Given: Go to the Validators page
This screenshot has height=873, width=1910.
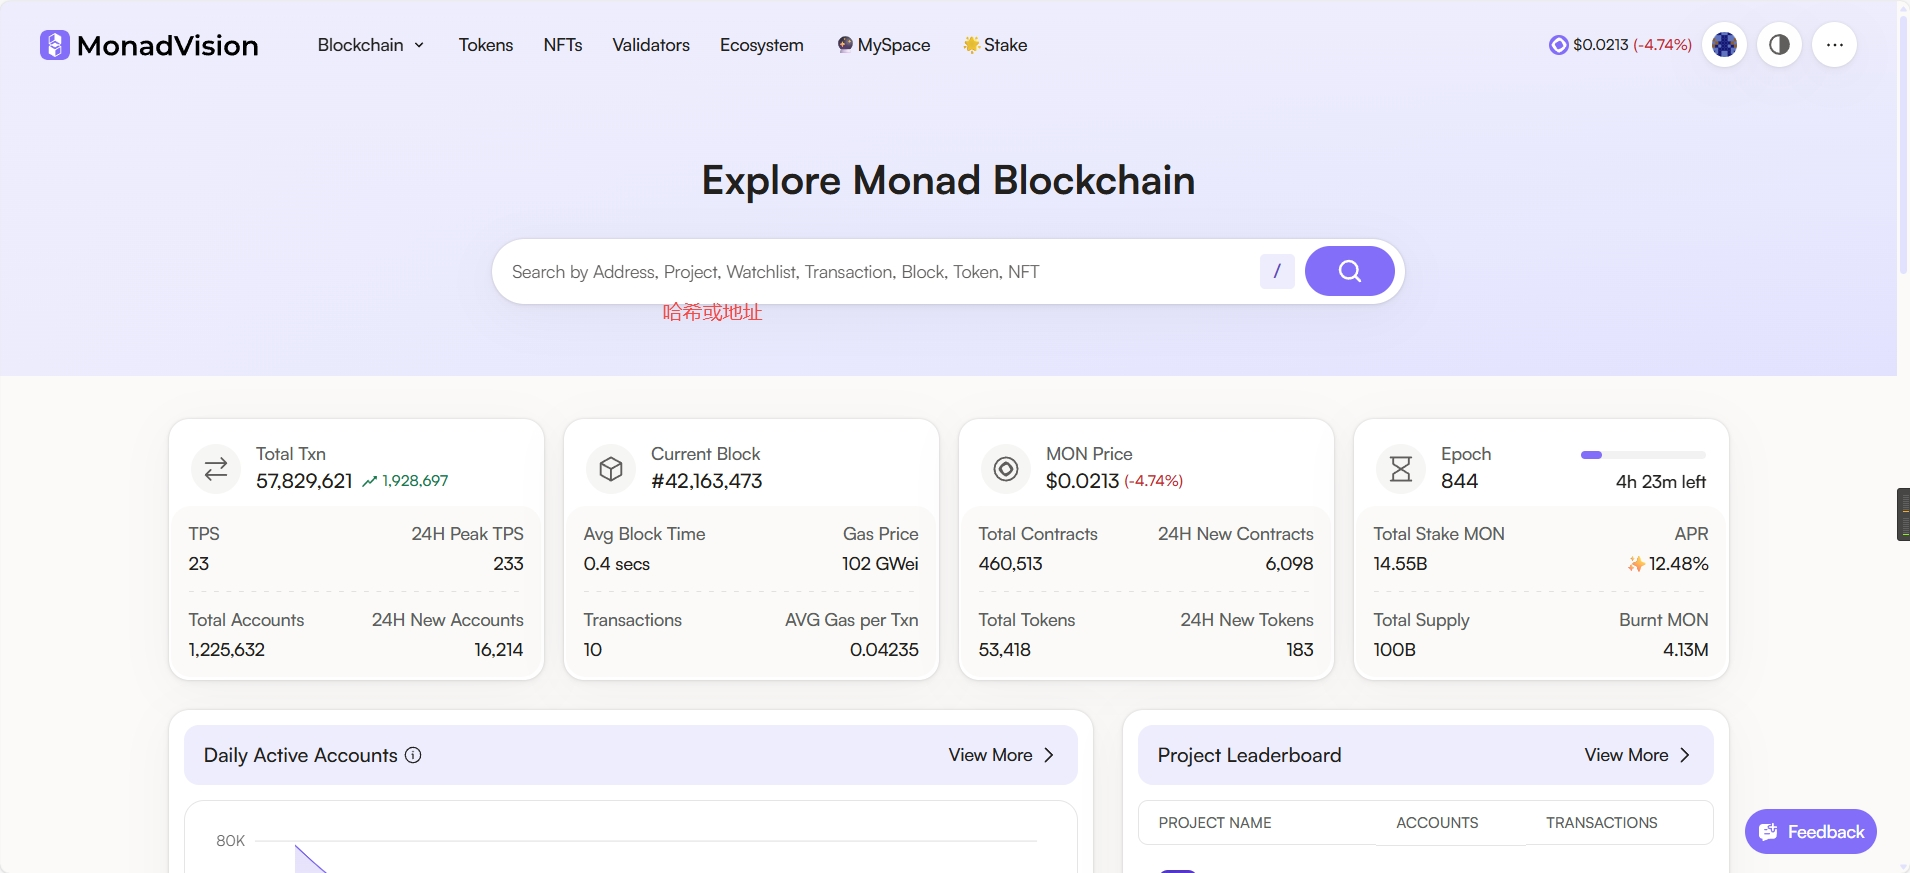Looking at the screenshot, I should point(651,45).
